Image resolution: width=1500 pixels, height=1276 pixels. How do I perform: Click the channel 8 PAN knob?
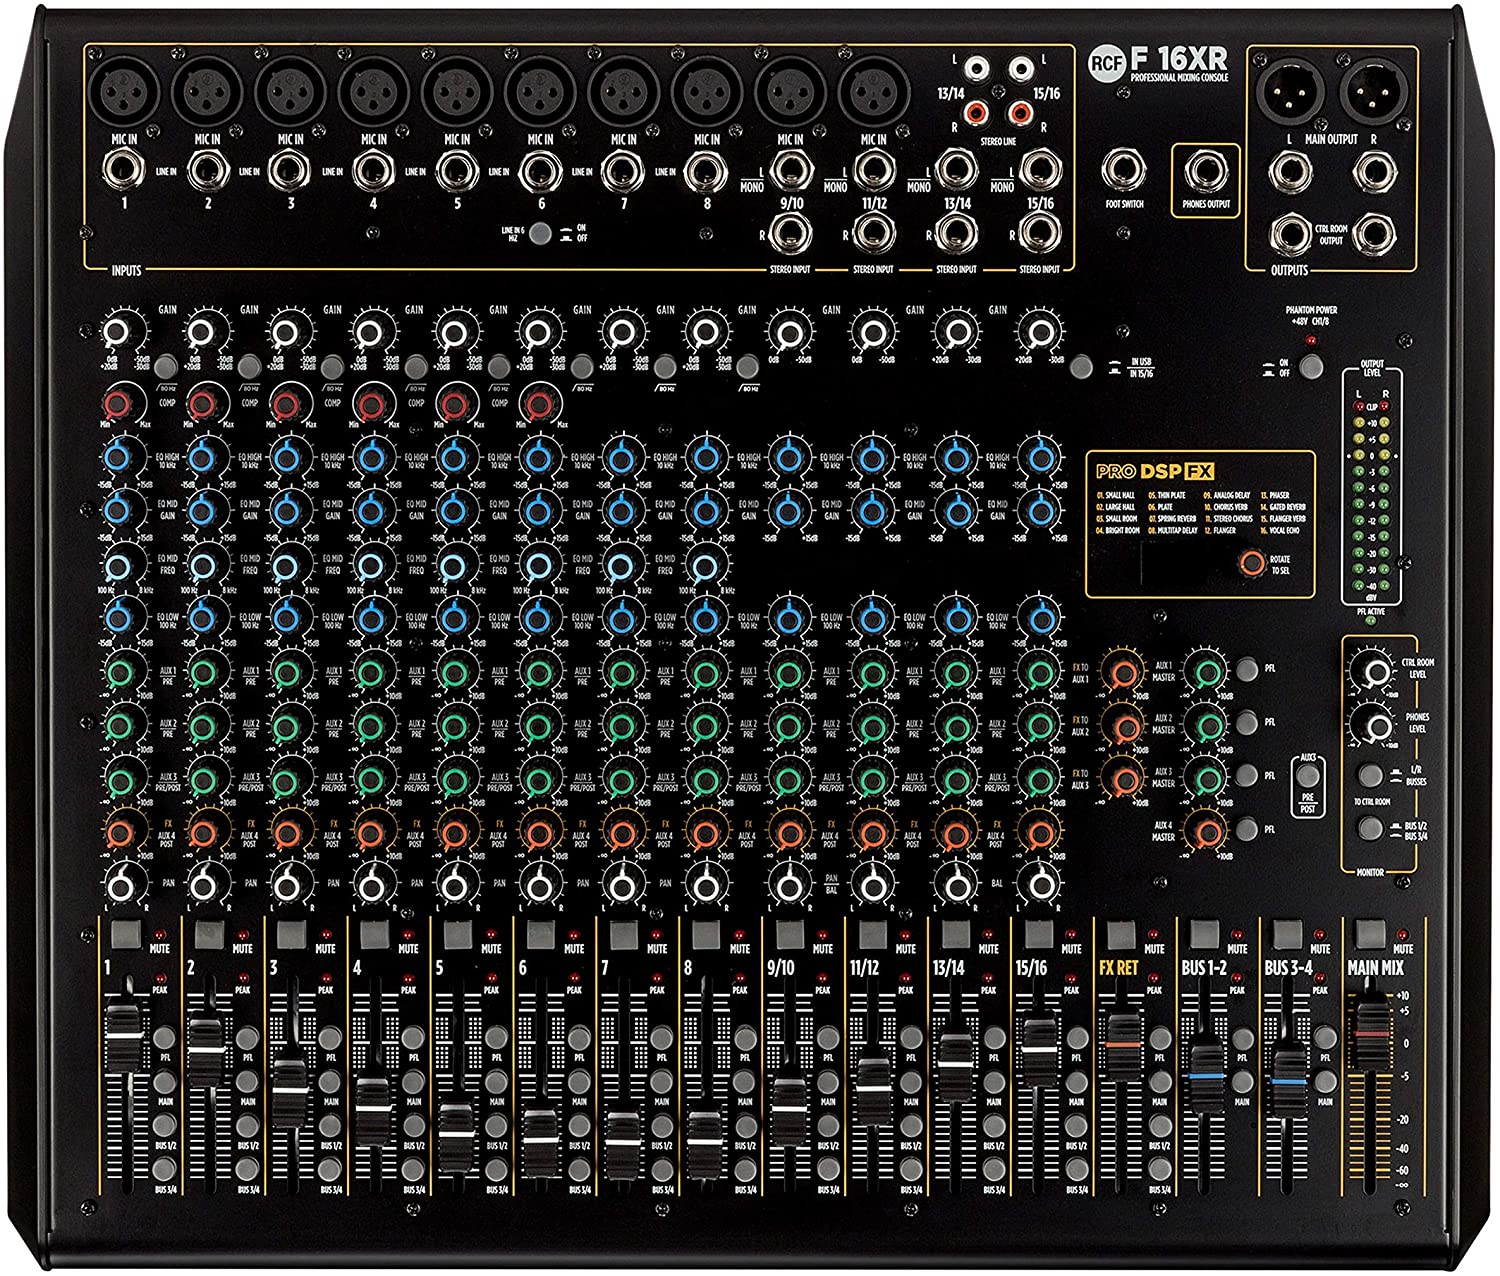705,884
